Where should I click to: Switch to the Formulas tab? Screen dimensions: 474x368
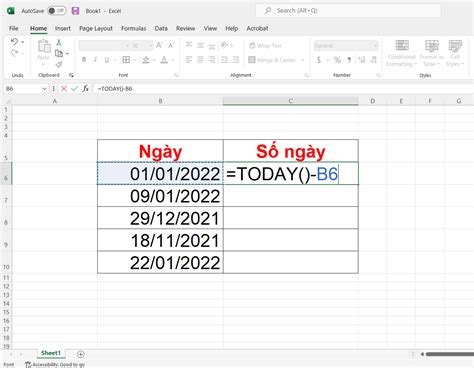134,28
